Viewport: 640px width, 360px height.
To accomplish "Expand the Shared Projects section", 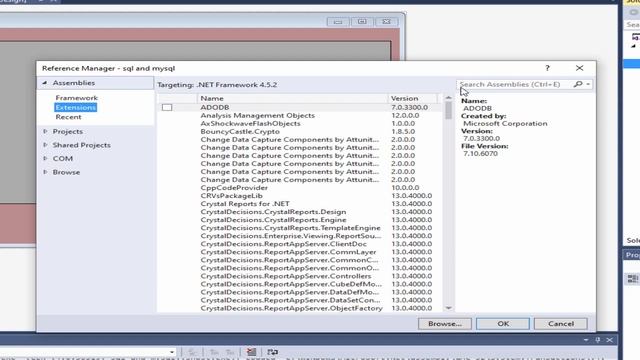I will click(x=45, y=145).
